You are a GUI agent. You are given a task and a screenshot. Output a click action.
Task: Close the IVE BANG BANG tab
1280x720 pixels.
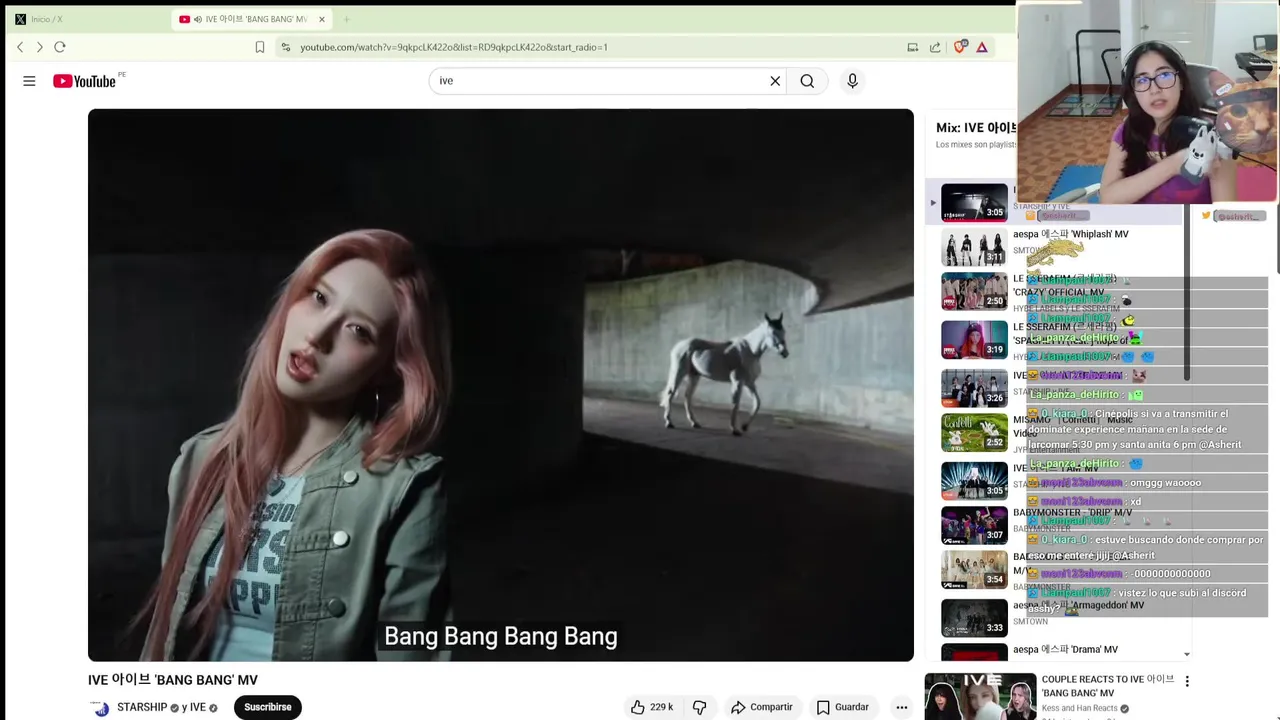[x=322, y=19]
